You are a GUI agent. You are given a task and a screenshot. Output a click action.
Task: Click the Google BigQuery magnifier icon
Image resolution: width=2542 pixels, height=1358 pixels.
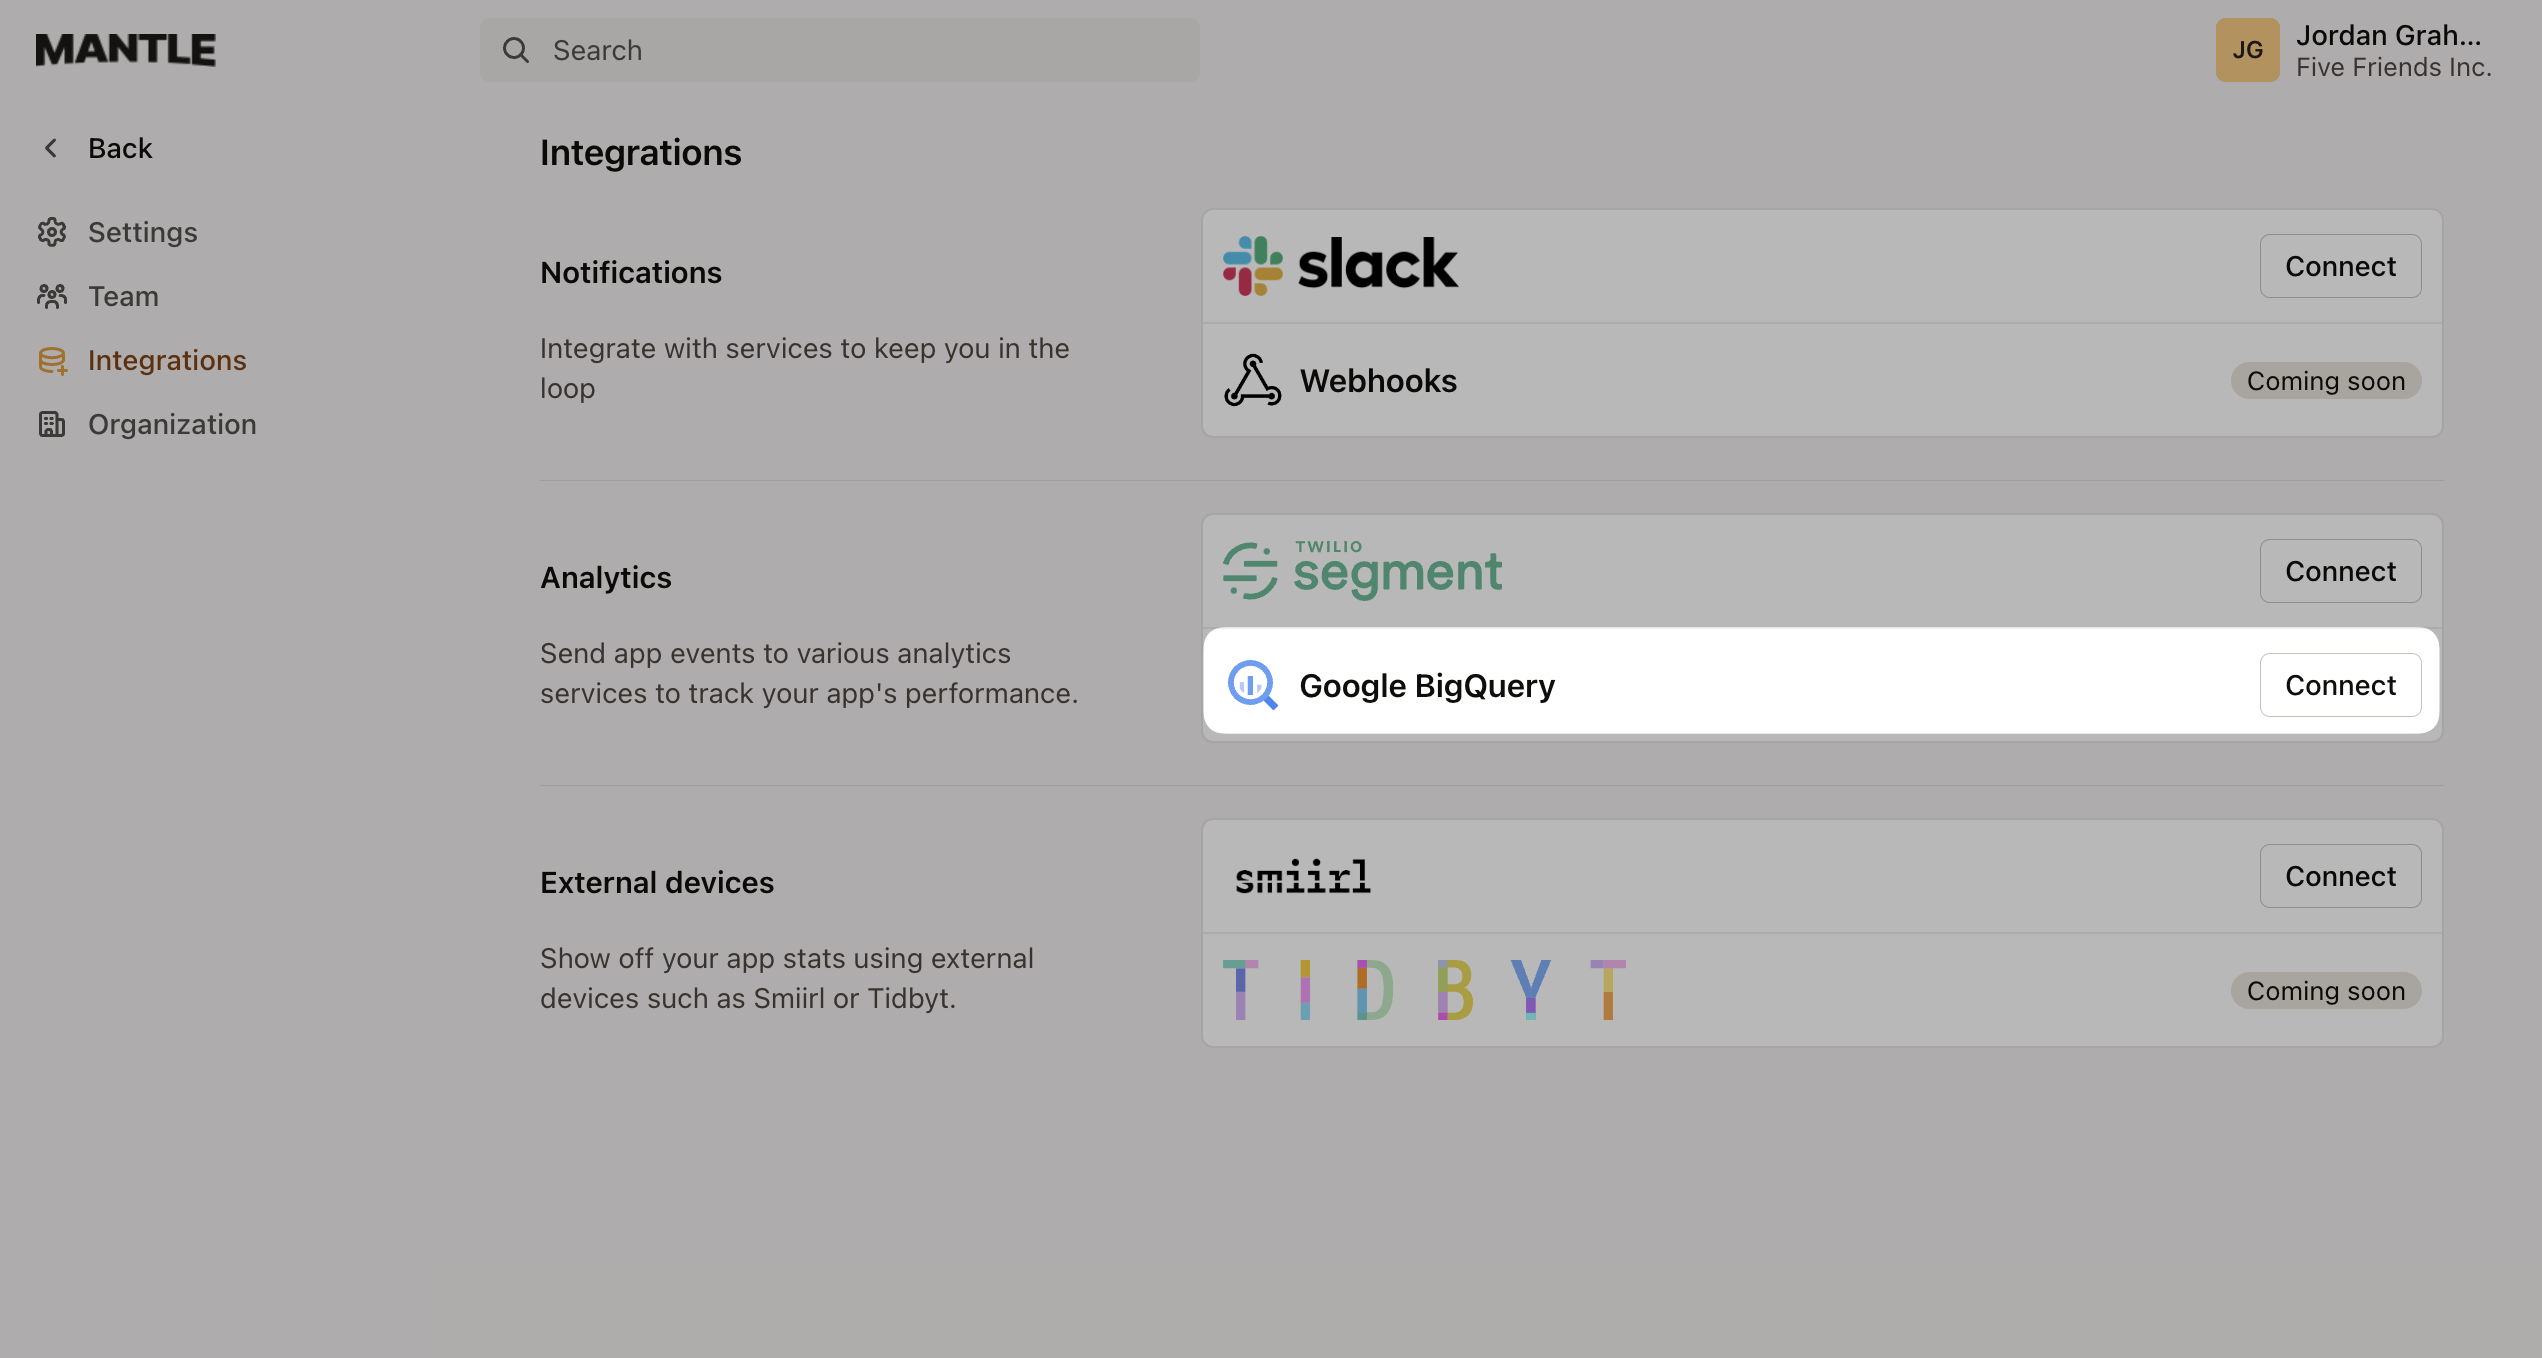(1253, 685)
